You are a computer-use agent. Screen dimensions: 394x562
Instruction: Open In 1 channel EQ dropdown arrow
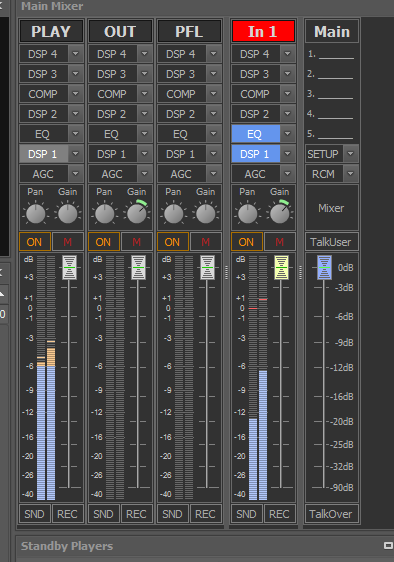(x=288, y=134)
